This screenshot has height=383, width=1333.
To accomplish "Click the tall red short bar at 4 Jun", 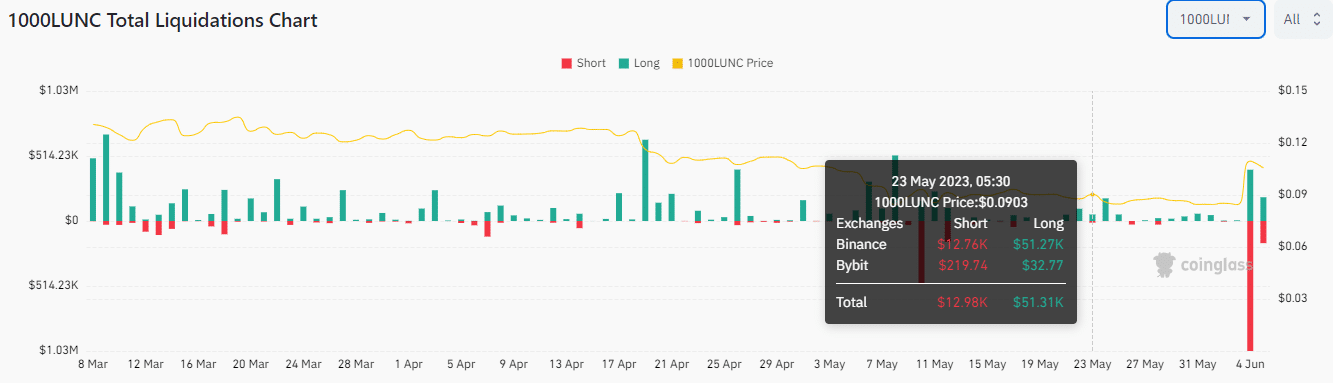I will 1250,285.
